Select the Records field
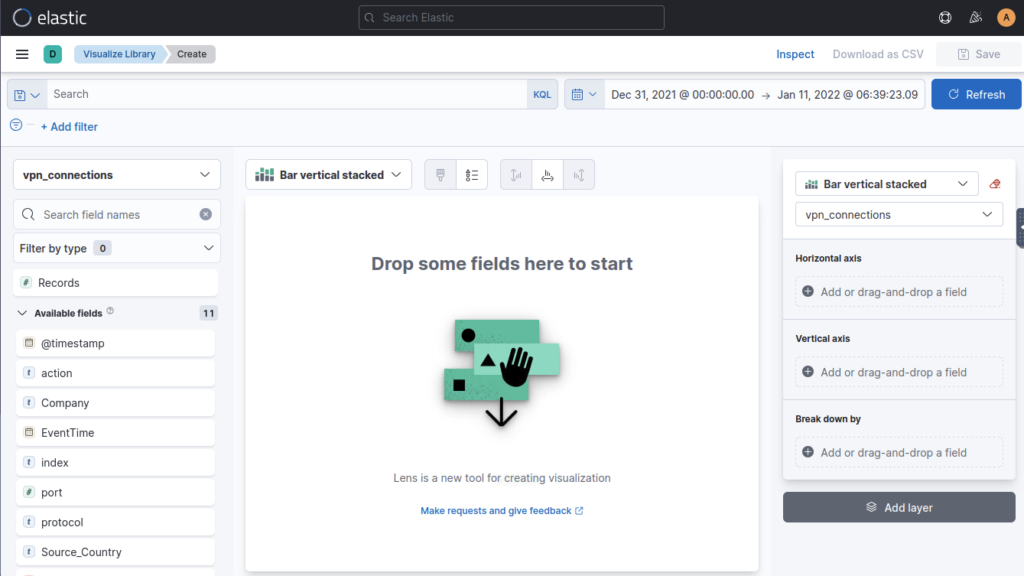The image size is (1024, 576). 116,283
